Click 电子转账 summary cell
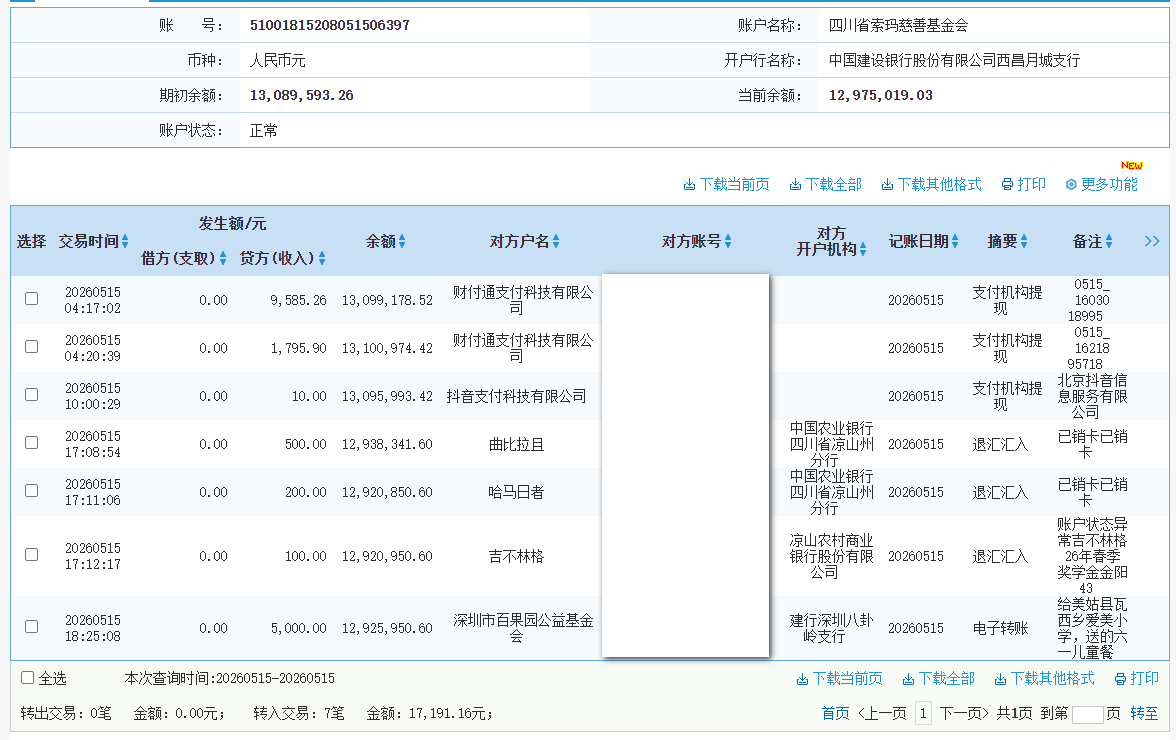Screen dimensions: 1176x740 1000,628
